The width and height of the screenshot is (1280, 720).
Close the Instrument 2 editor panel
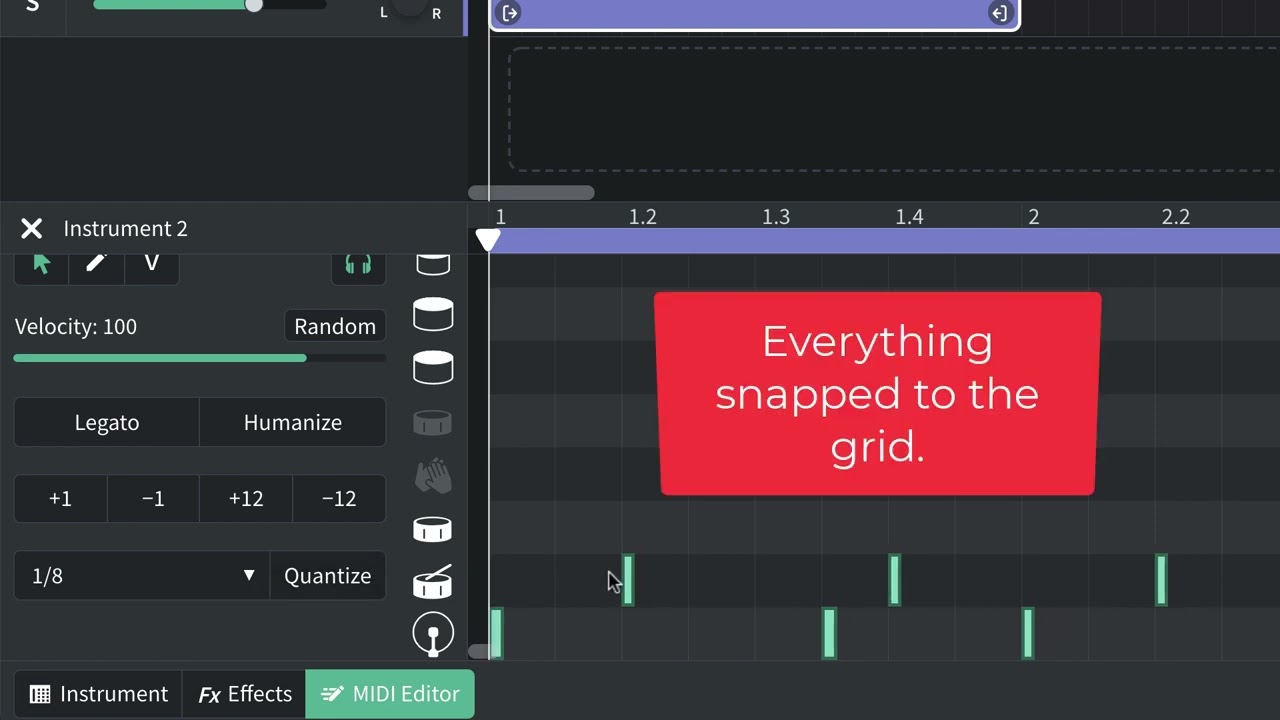(31, 229)
